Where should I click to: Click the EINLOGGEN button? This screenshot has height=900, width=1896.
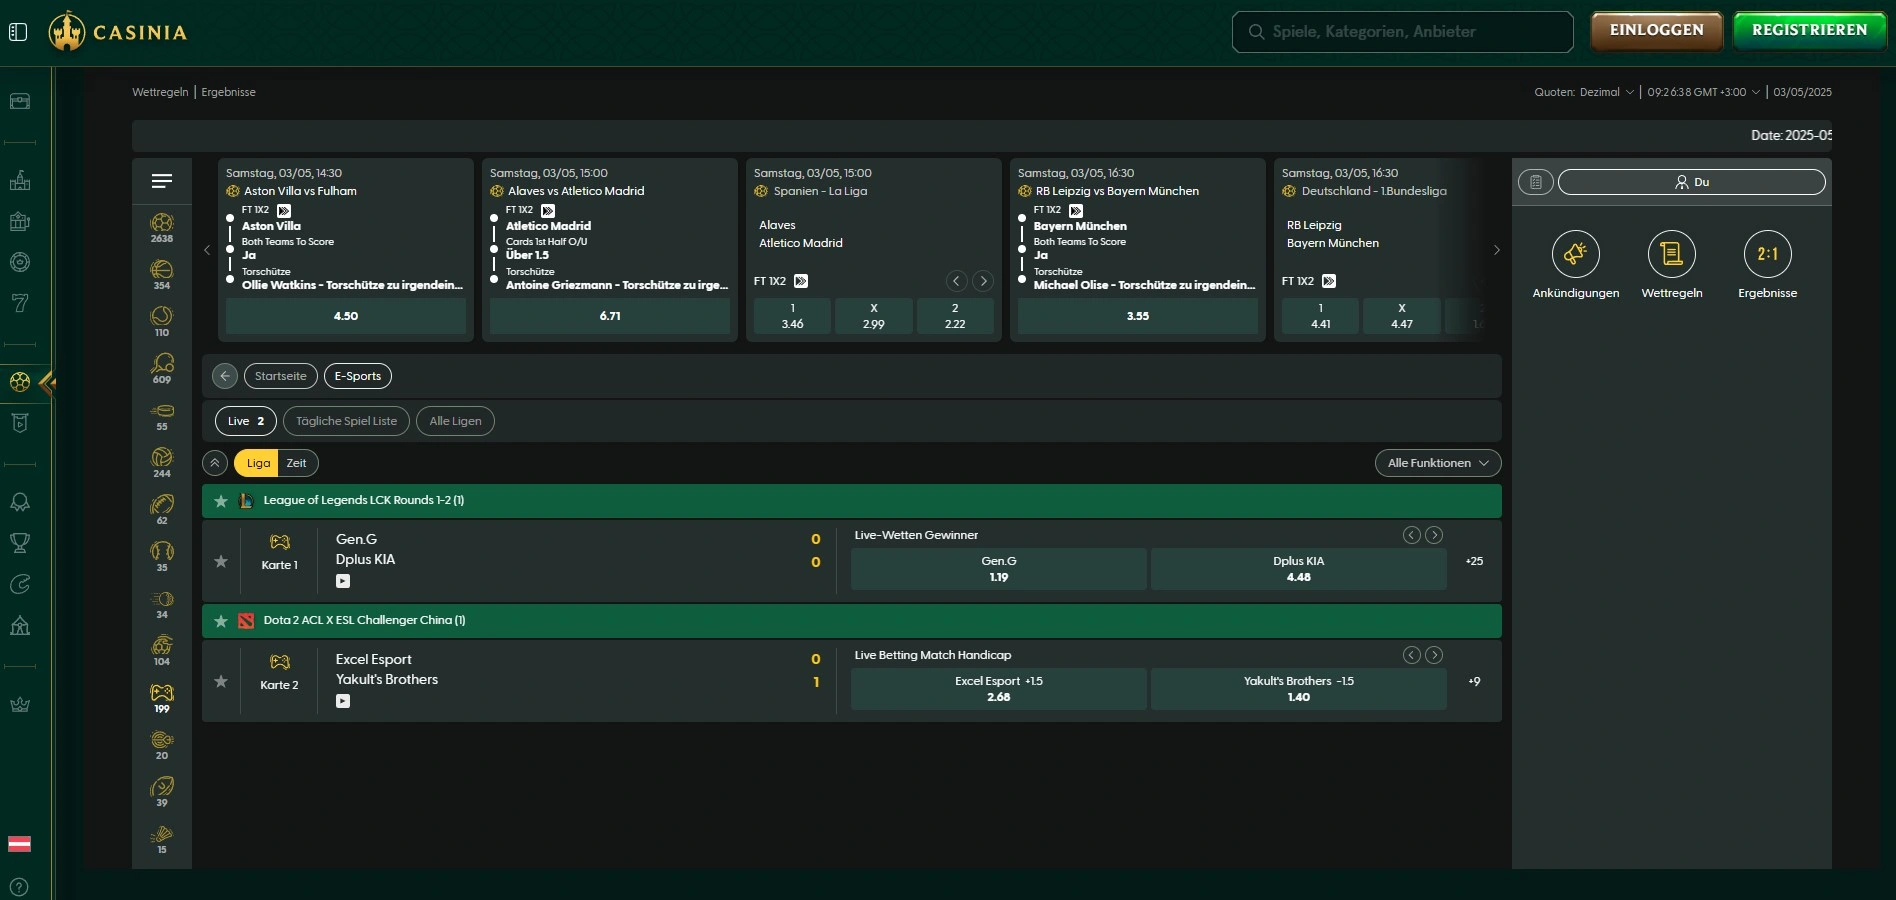tap(1656, 31)
